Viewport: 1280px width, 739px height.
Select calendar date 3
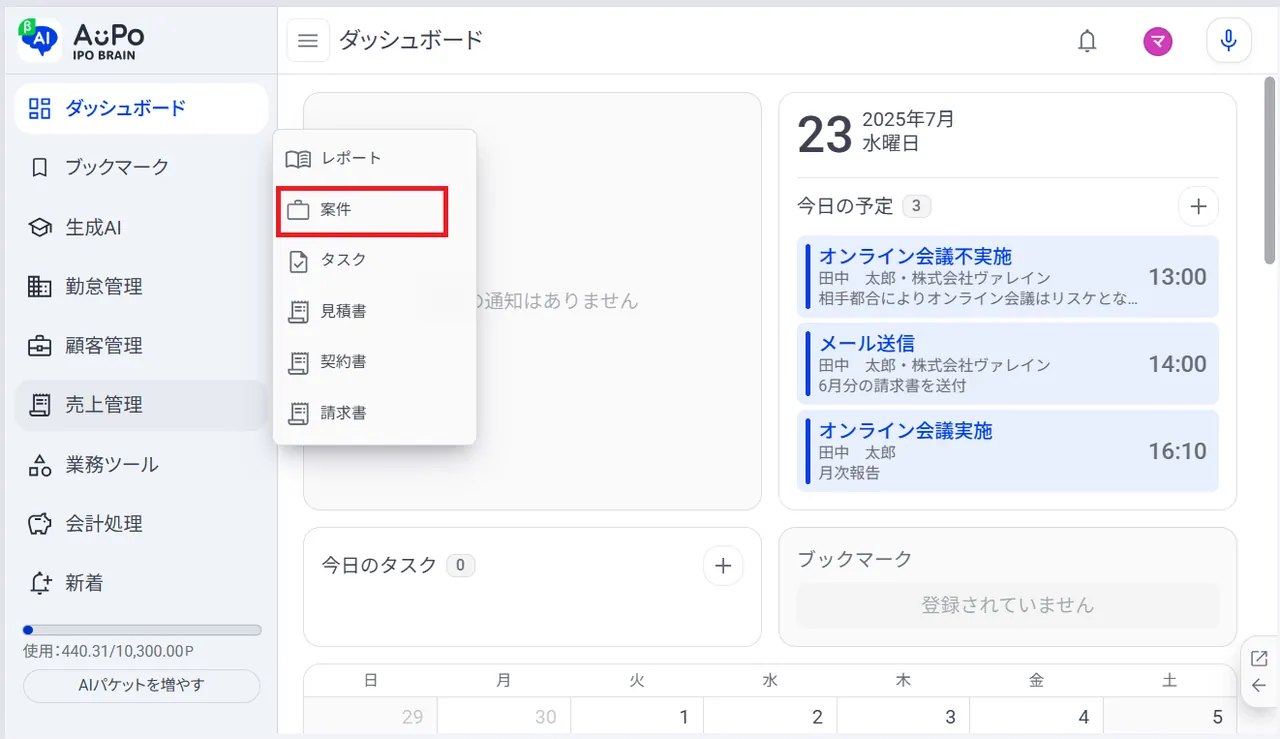[903, 716]
